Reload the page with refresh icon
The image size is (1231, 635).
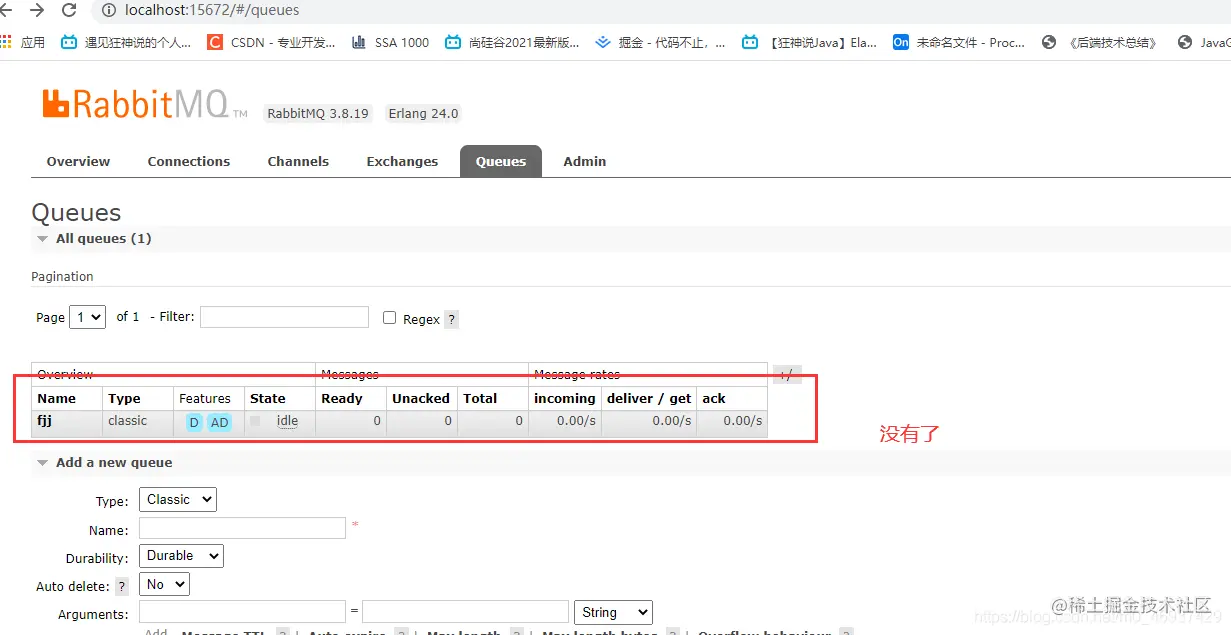(x=69, y=10)
